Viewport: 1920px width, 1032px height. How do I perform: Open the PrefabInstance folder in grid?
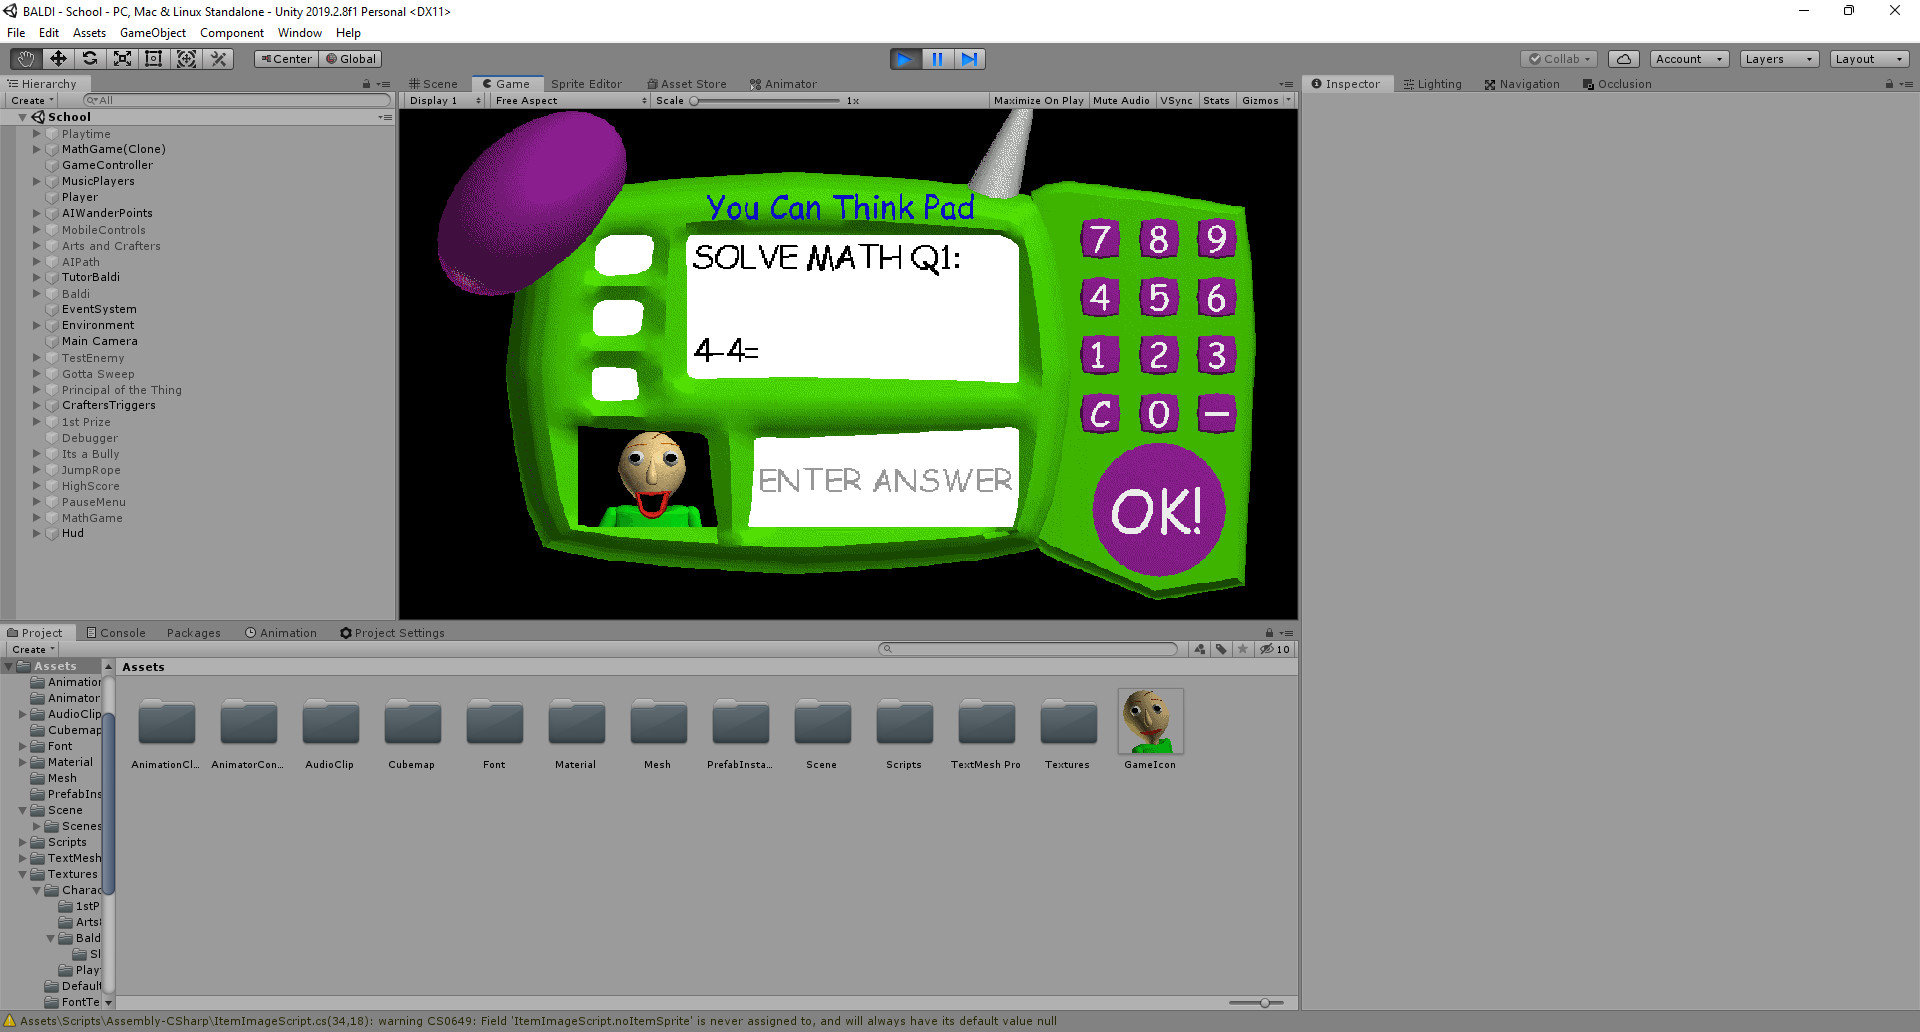coord(740,723)
